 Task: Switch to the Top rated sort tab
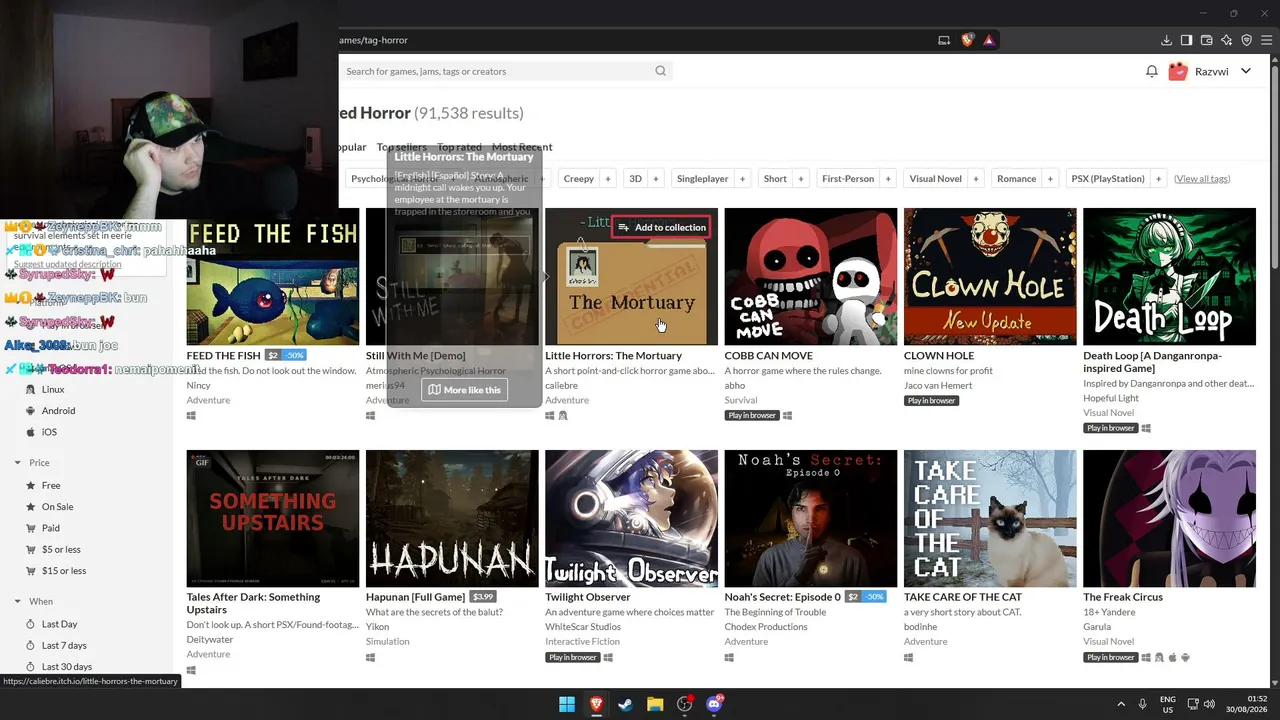pos(459,147)
